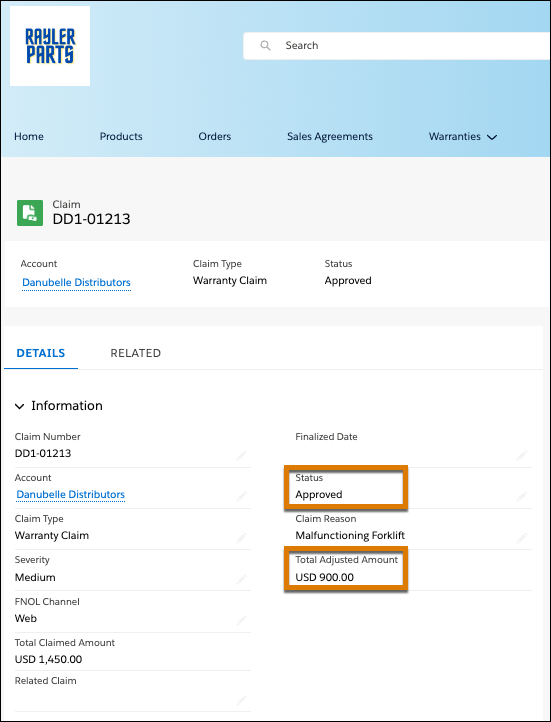Click Severity value Medium
The height and width of the screenshot is (722, 551).
[35, 577]
